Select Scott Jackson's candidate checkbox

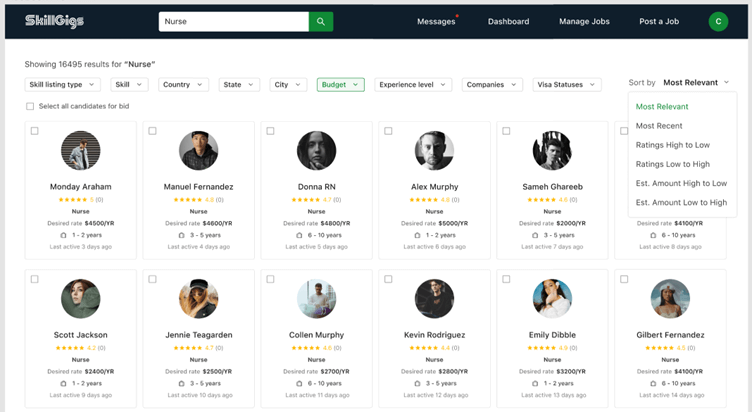tap(34, 279)
